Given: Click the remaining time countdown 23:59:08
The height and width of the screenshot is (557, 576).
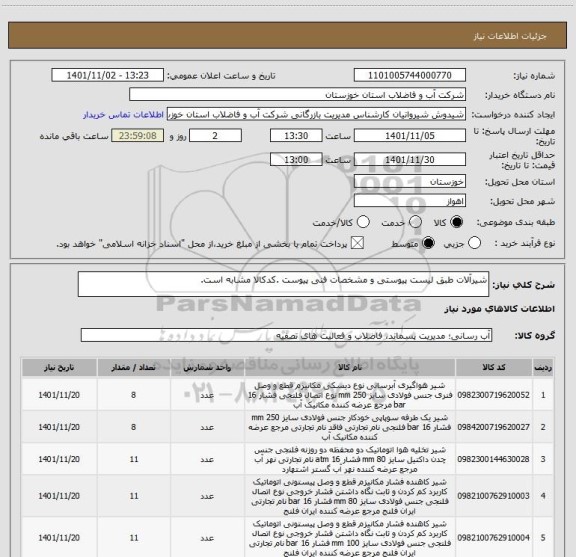Looking at the screenshot, I should [138, 136].
